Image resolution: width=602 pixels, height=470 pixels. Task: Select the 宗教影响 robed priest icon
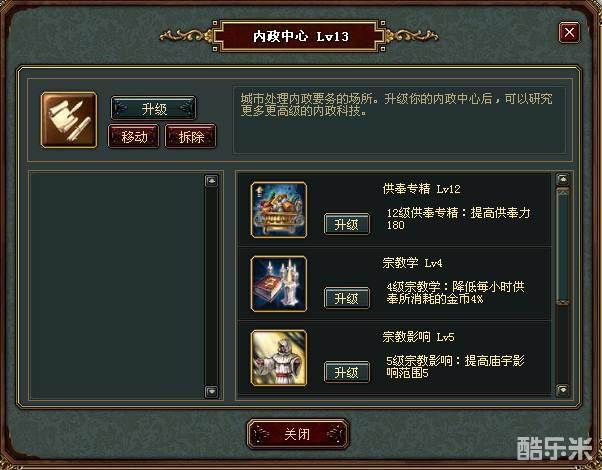[279, 358]
